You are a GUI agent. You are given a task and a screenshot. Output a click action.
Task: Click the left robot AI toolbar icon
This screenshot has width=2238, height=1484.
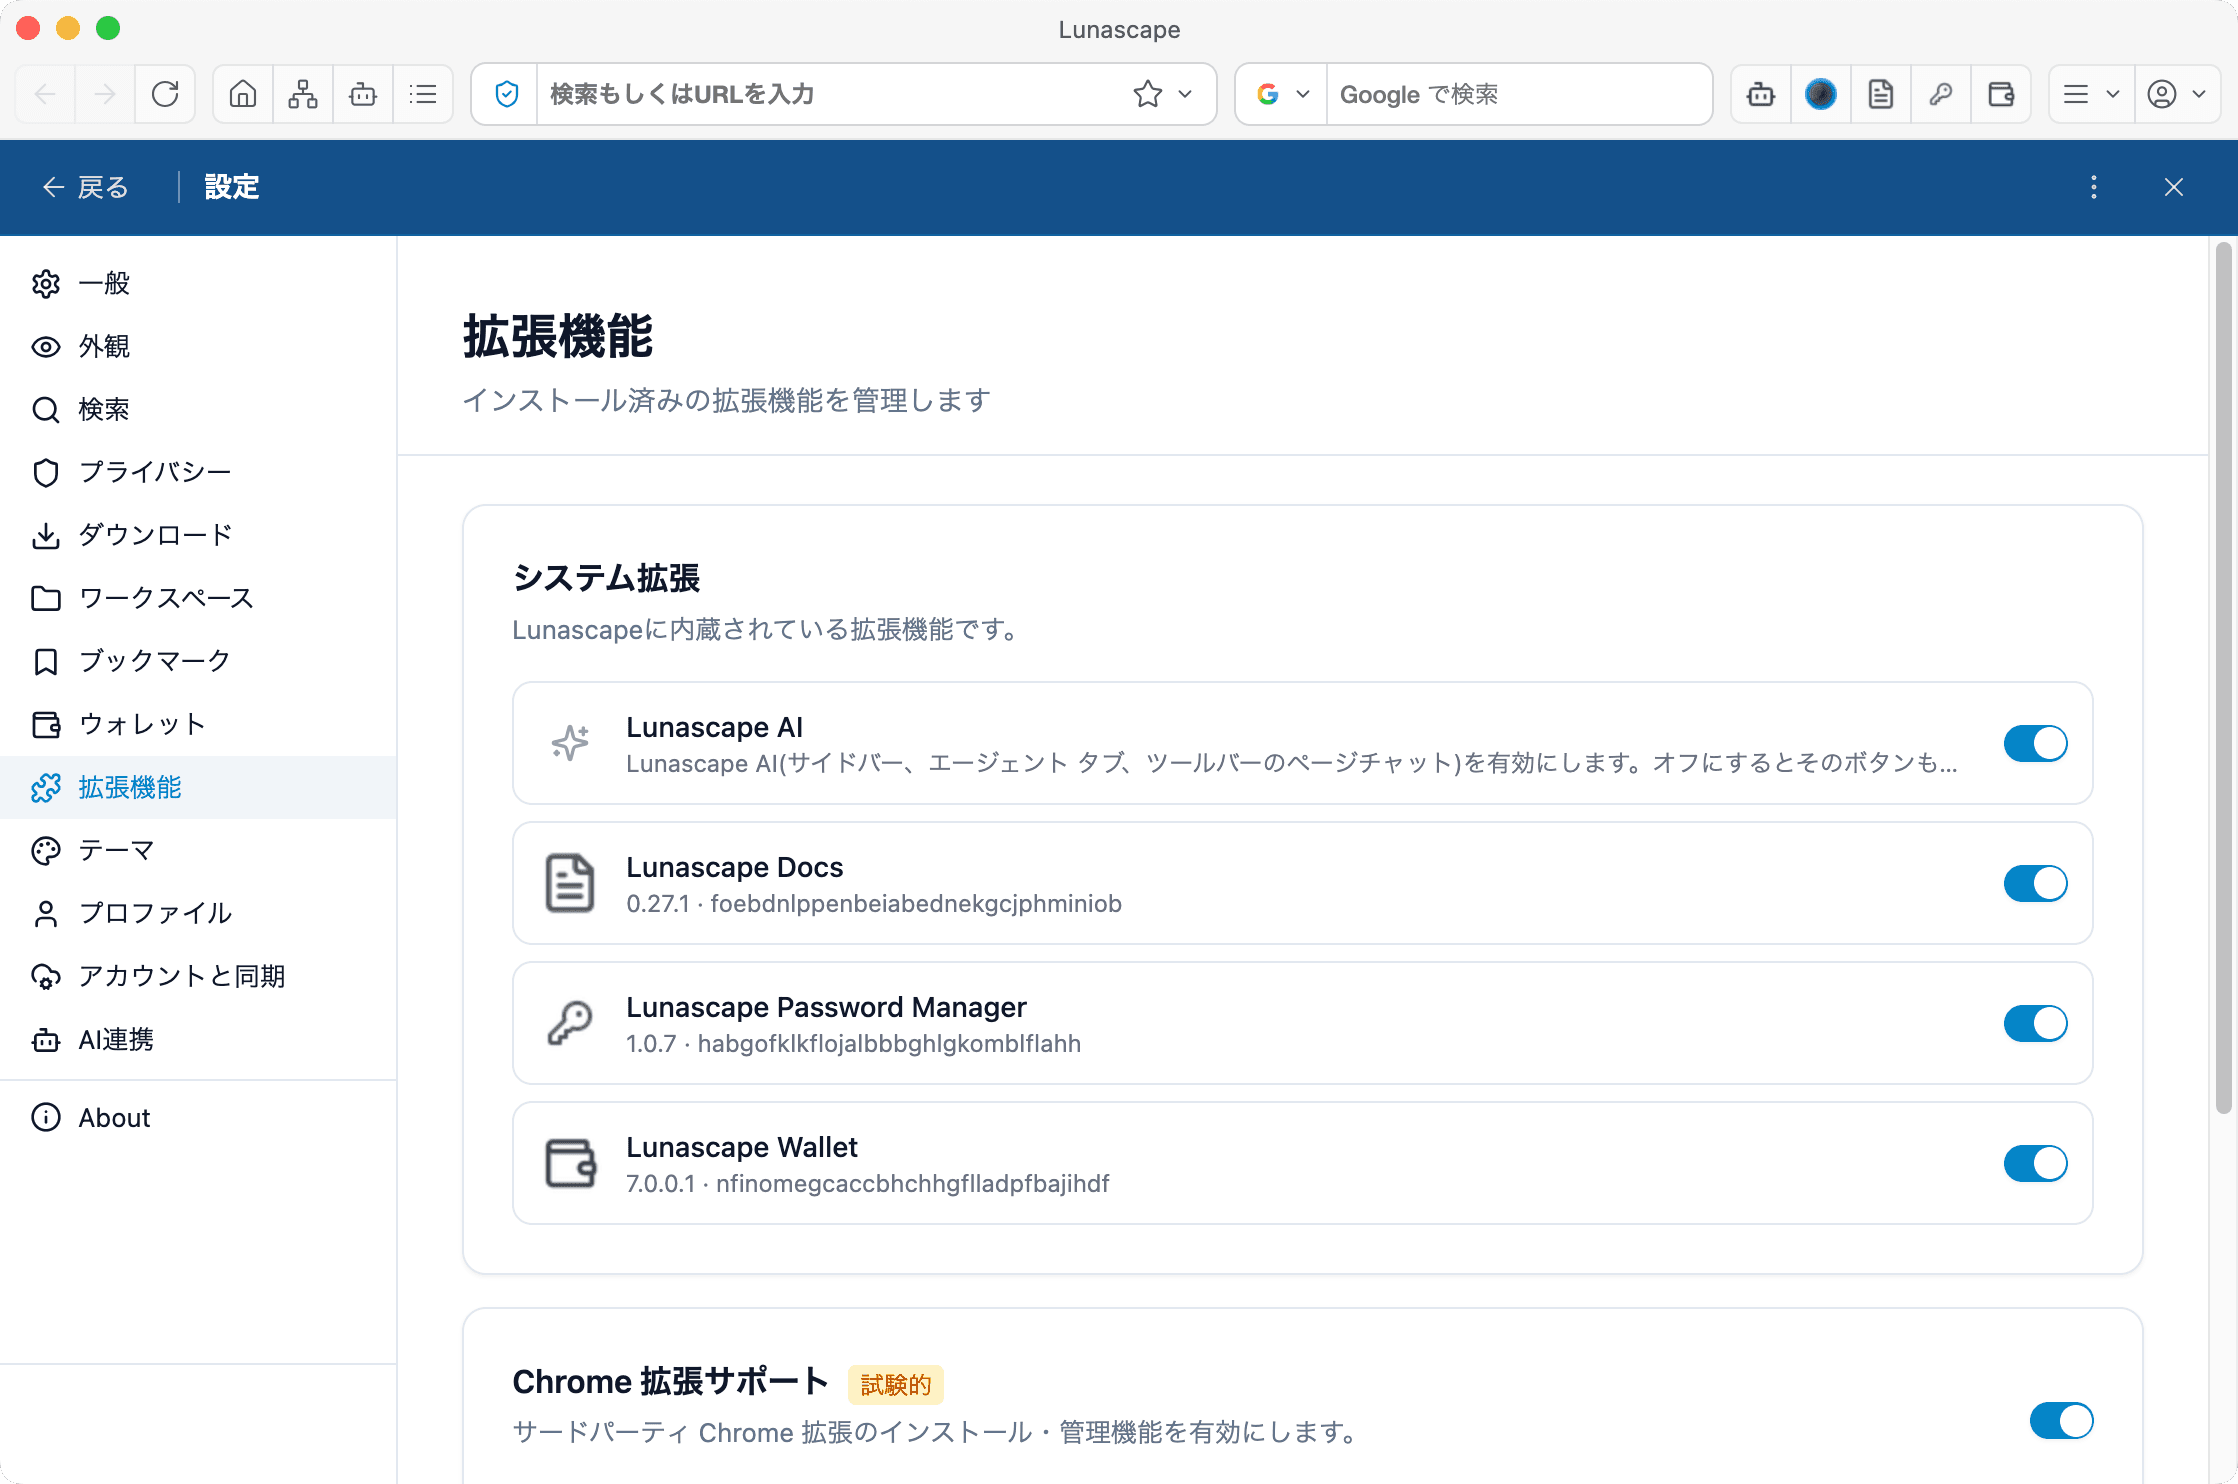coord(363,94)
